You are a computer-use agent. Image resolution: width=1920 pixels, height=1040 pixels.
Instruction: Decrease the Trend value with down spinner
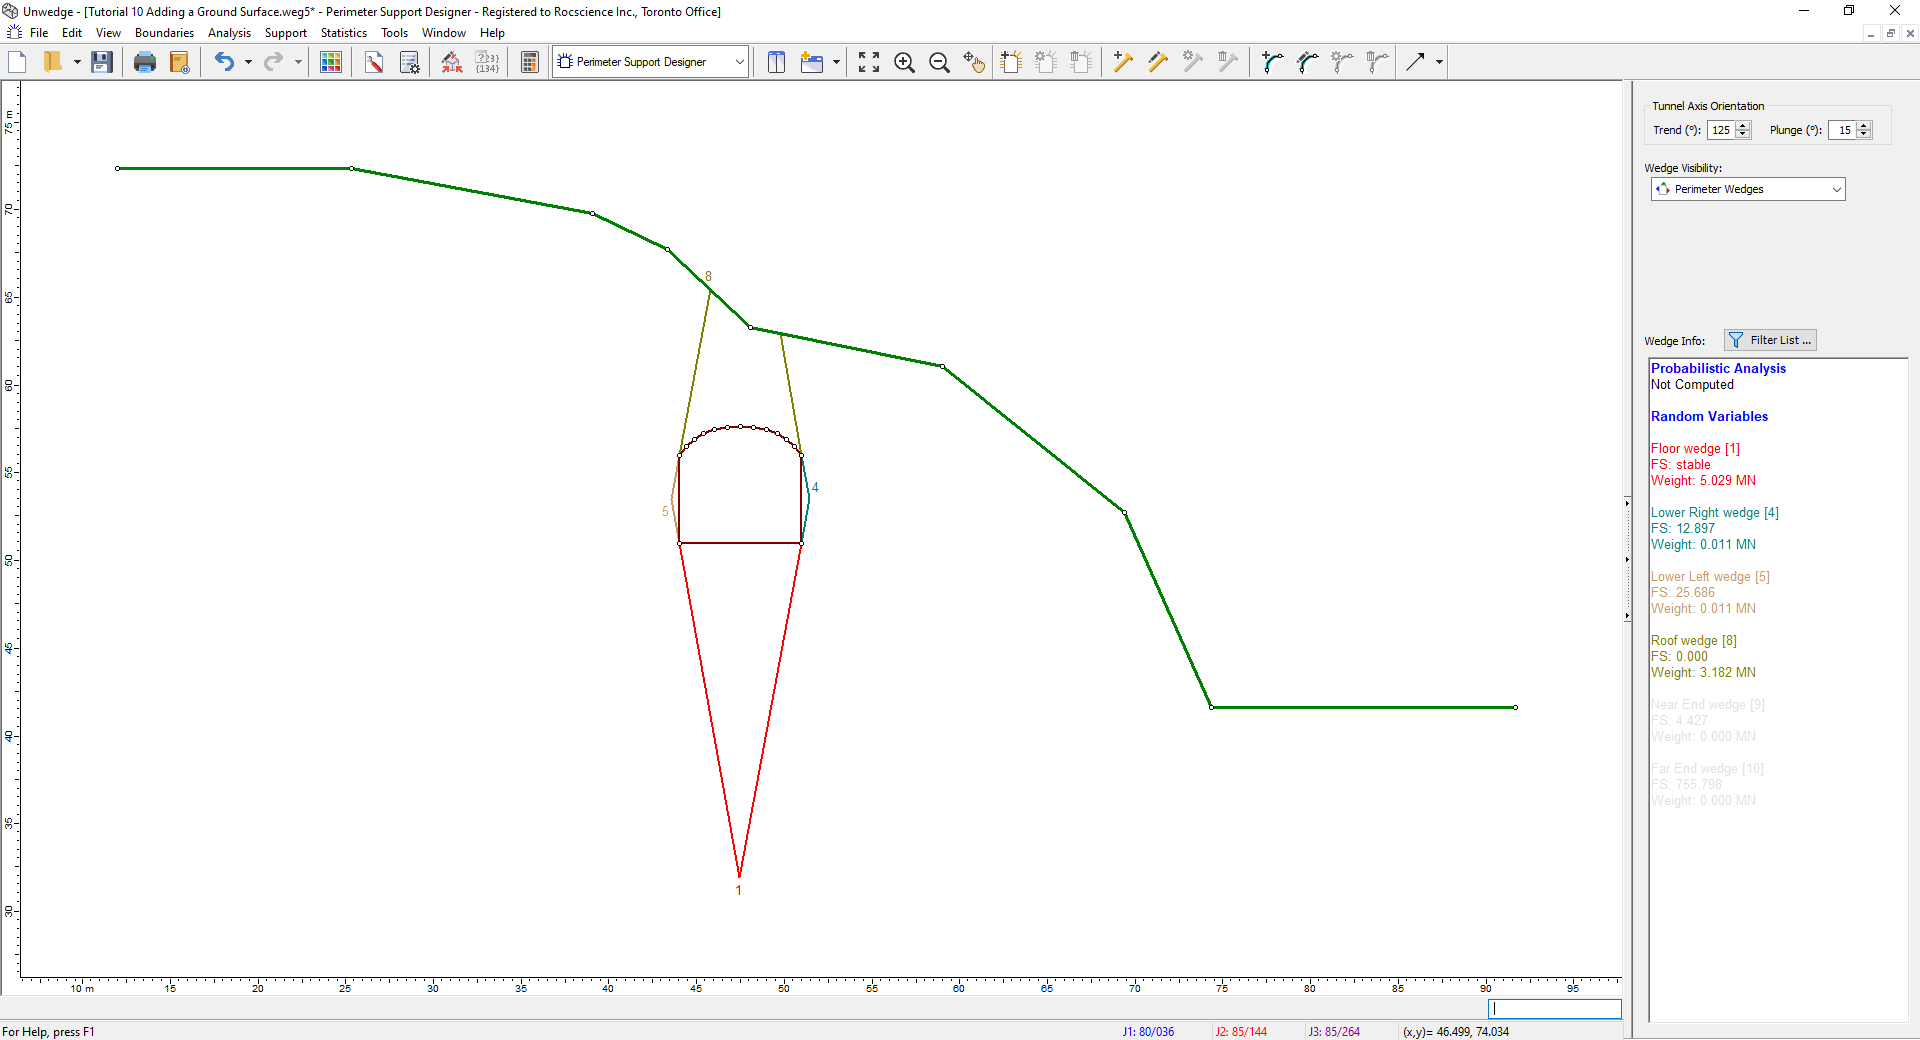point(1743,134)
